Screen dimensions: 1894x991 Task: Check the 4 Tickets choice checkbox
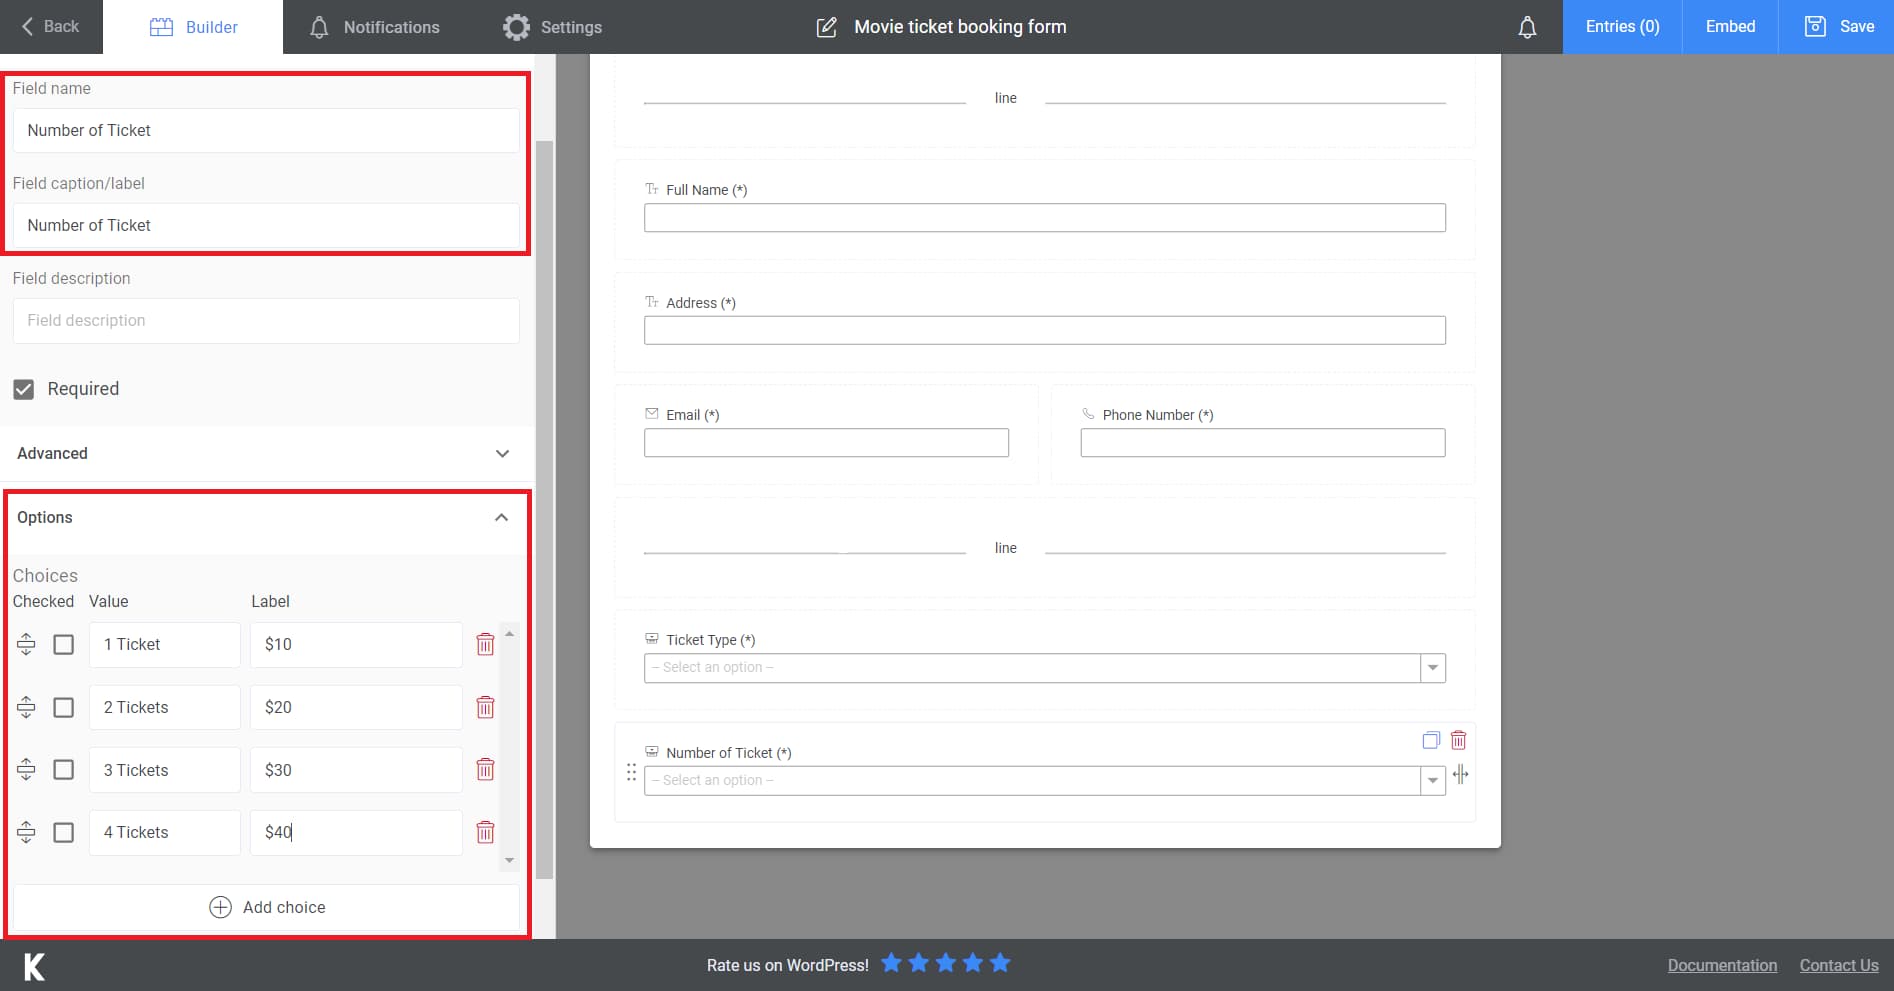[x=63, y=832]
